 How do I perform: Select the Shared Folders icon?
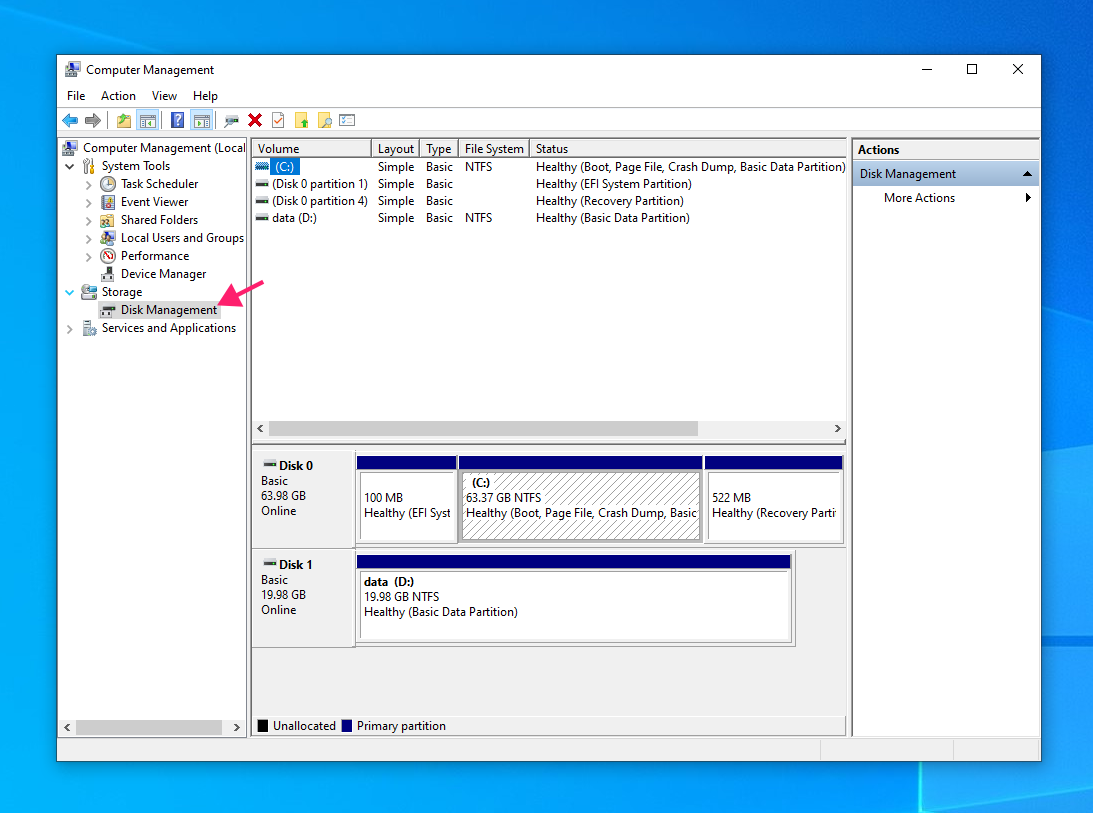(108, 220)
